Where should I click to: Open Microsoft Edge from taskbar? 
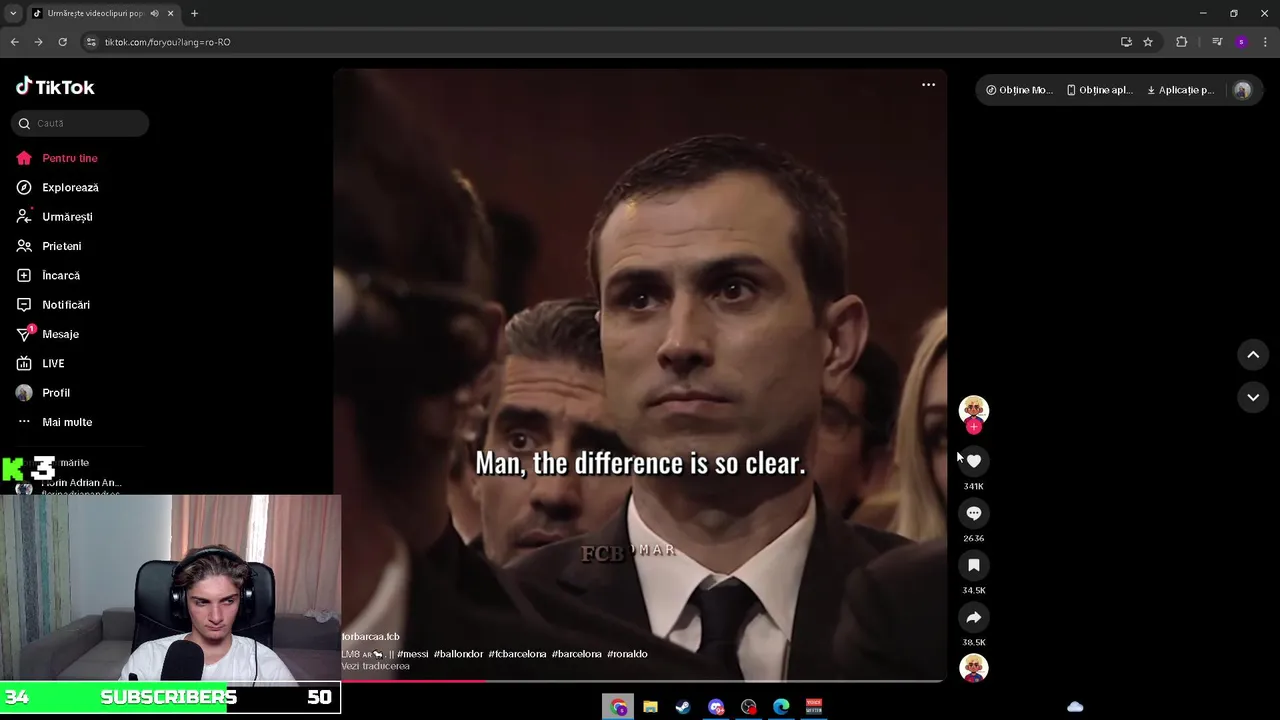781,707
